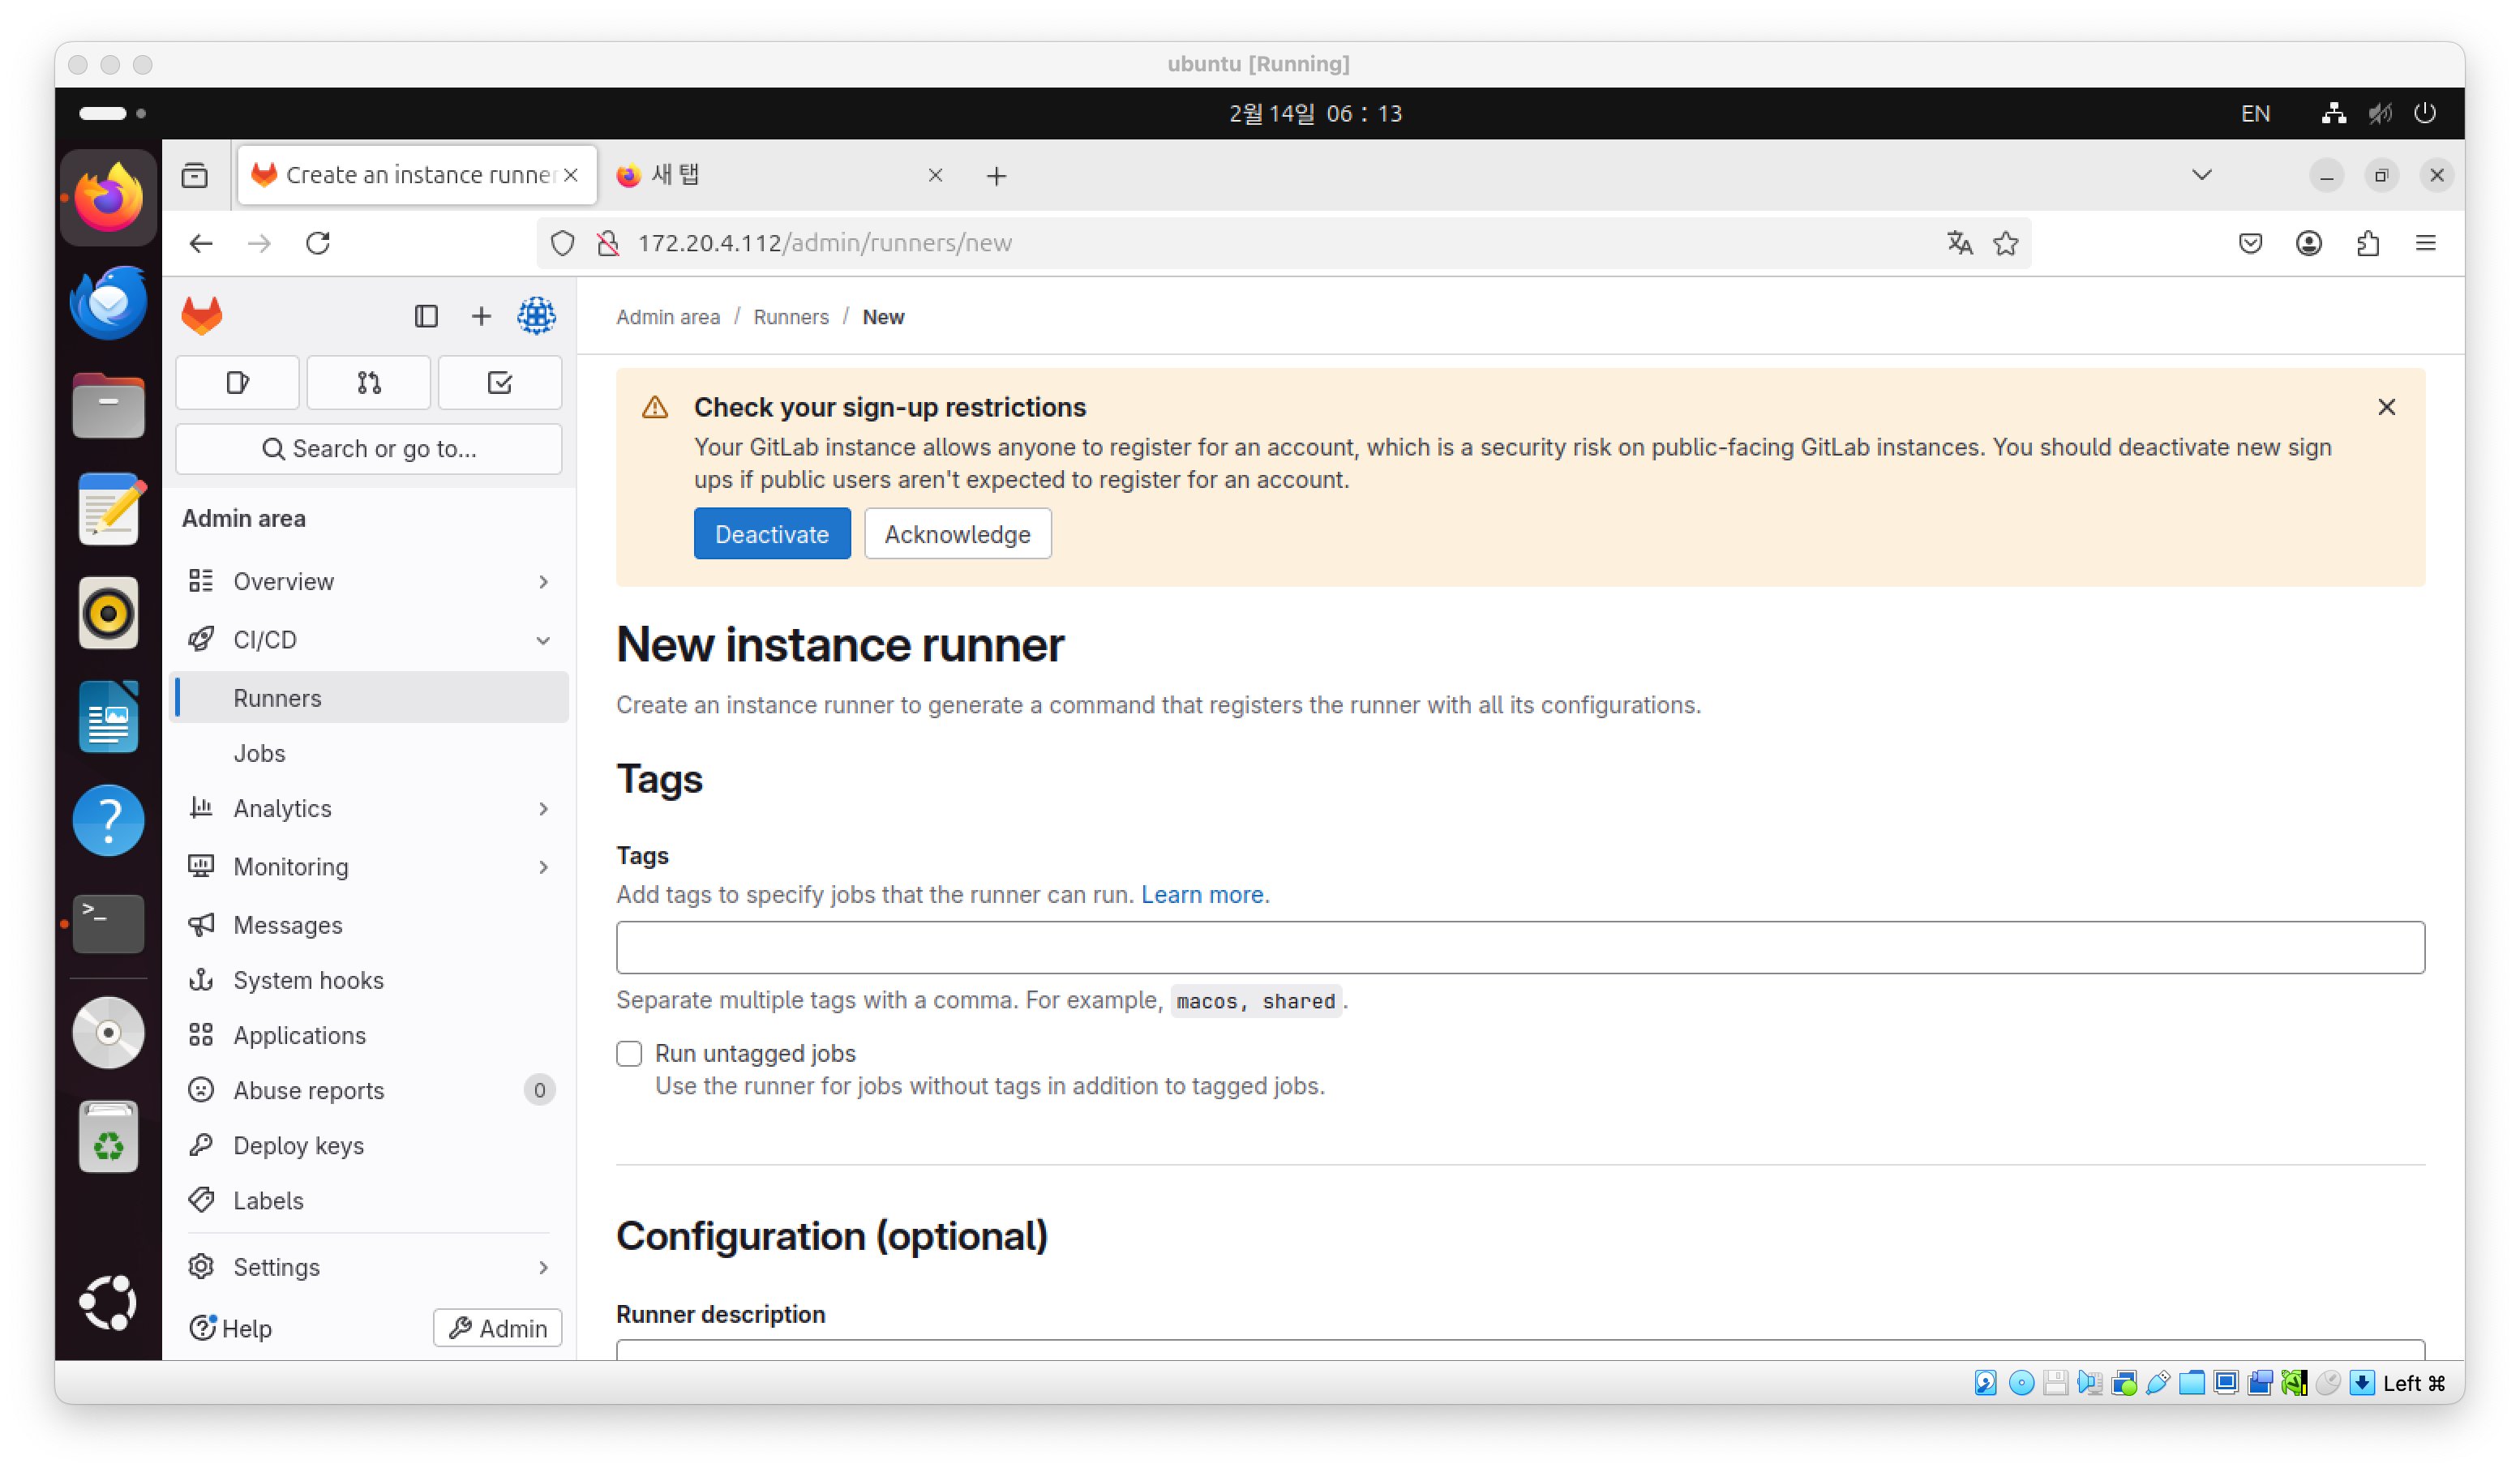Image resolution: width=2520 pixels, height=1472 pixels.
Task: Click the insecure connection lock icon
Action: click(608, 243)
